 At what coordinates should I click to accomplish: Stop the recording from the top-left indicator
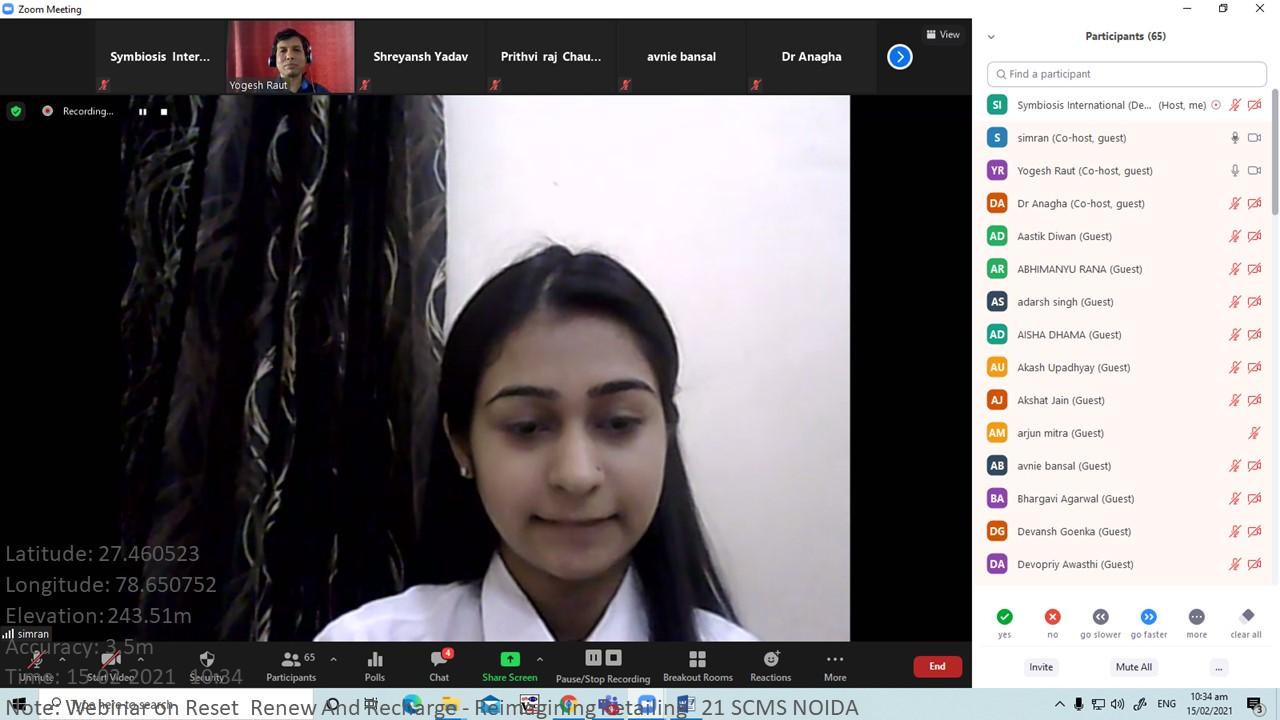click(x=164, y=112)
